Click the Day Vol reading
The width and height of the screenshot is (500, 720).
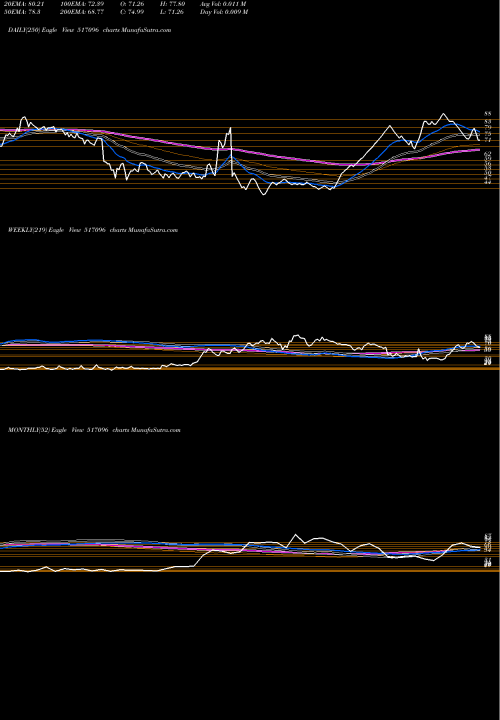tap(224, 12)
